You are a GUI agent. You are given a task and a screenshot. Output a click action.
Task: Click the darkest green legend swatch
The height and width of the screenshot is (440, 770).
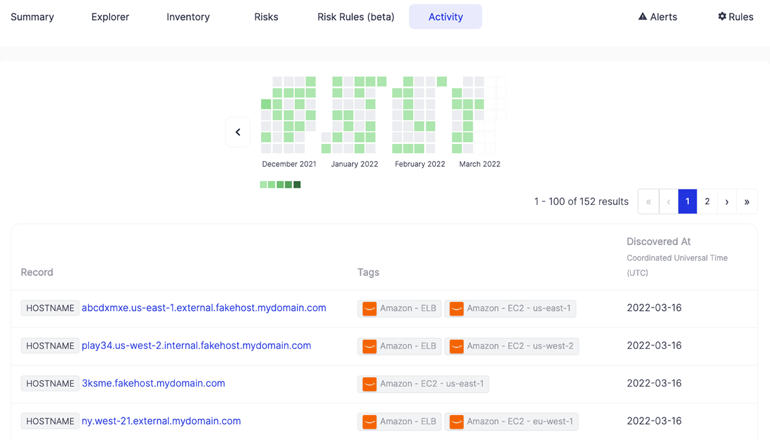[x=297, y=185]
